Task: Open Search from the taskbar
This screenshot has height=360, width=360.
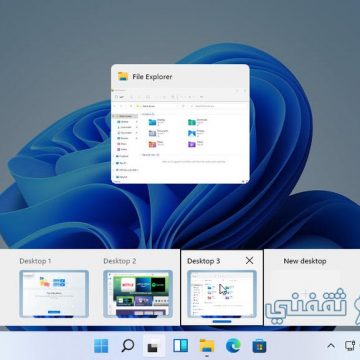Action: coord(127,346)
